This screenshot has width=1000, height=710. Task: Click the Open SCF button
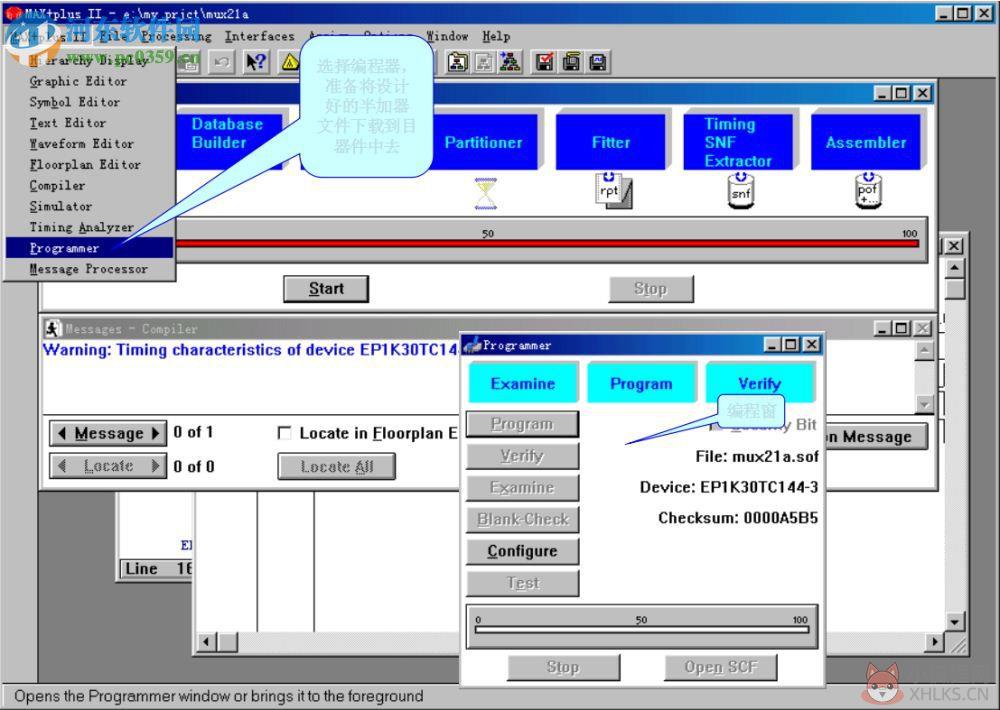point(721,667)
